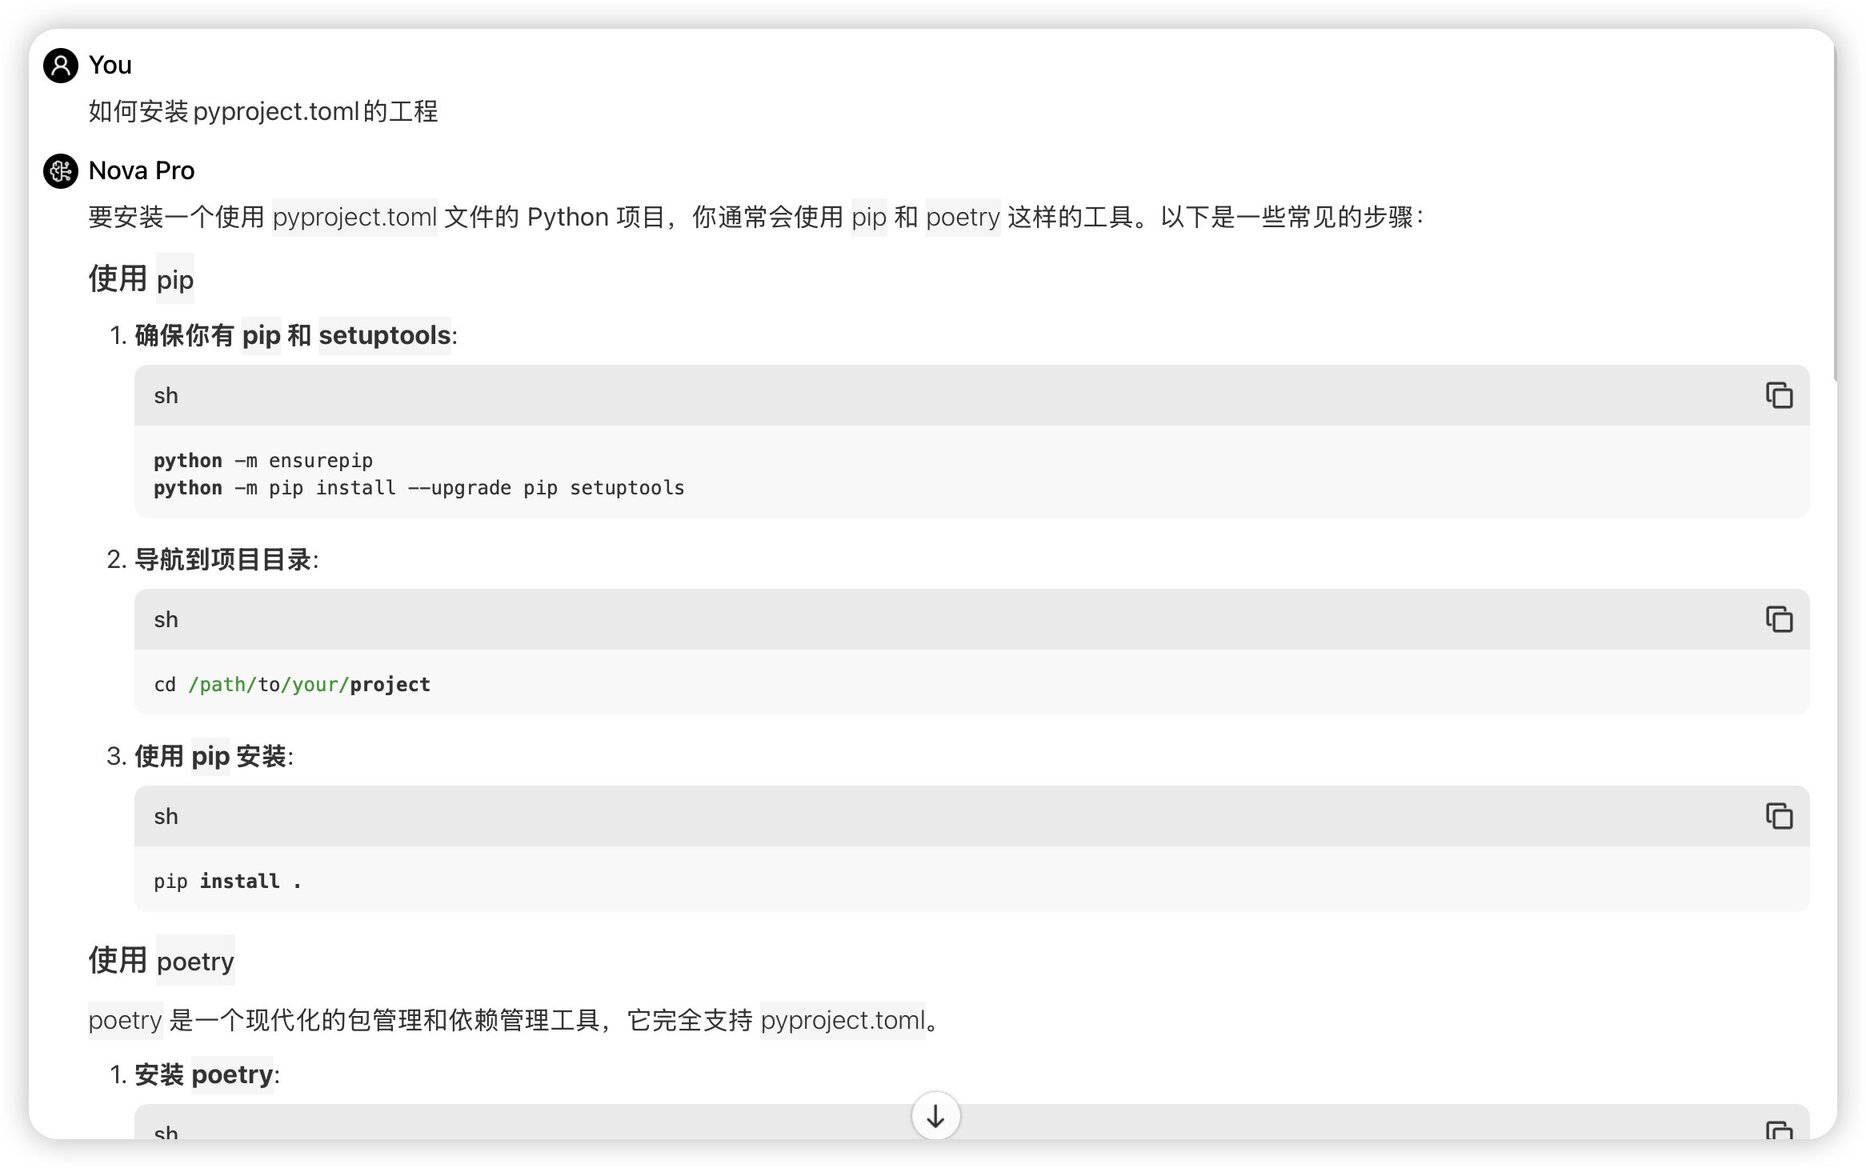Click the Nova Pro avatar icon
The height and width of the screenshot is (1168, 1866).
pyautogui.click(x=61, y=171)
